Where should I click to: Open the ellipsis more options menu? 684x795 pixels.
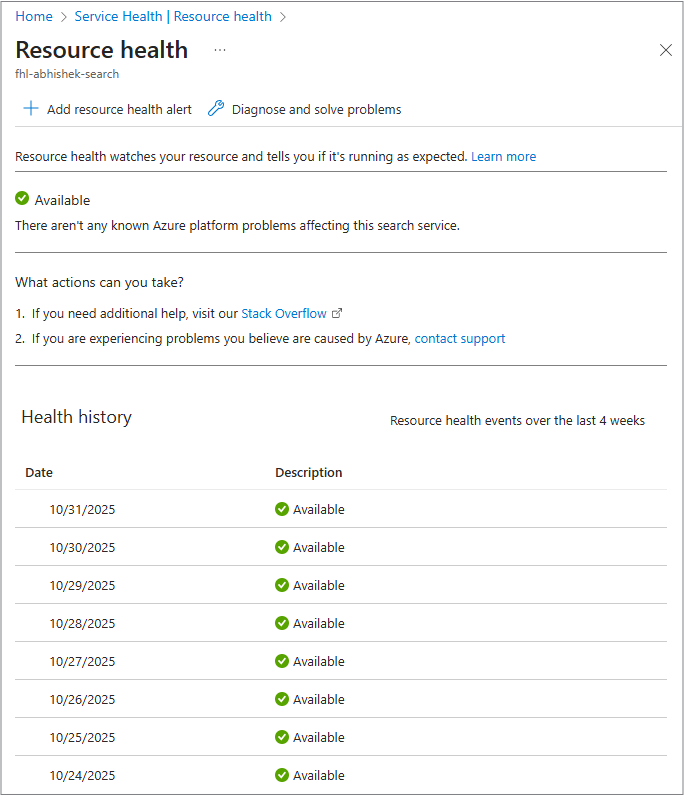[x=220, y=50]
